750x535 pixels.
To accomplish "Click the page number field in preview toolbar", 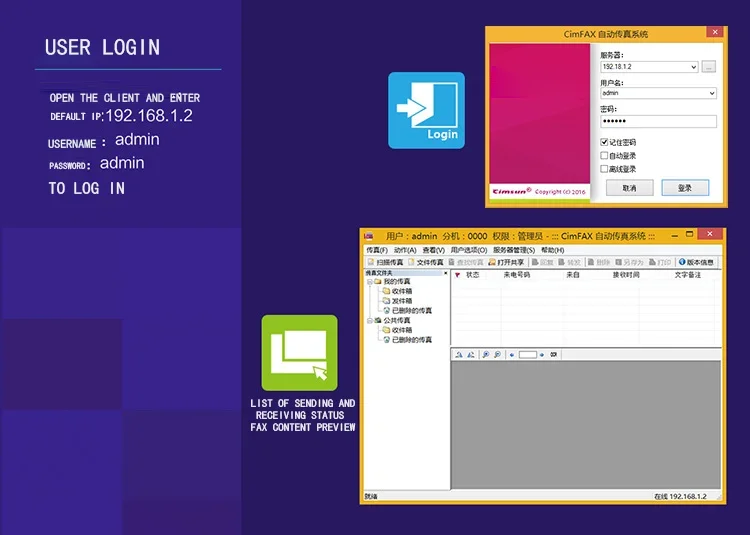I will (528, 355).
